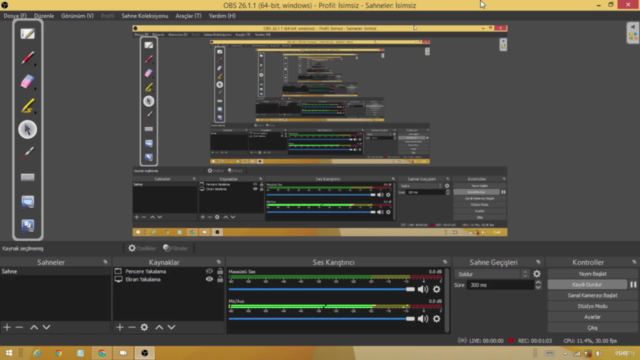Add a new source with plus icon

[x=120, y=327]
